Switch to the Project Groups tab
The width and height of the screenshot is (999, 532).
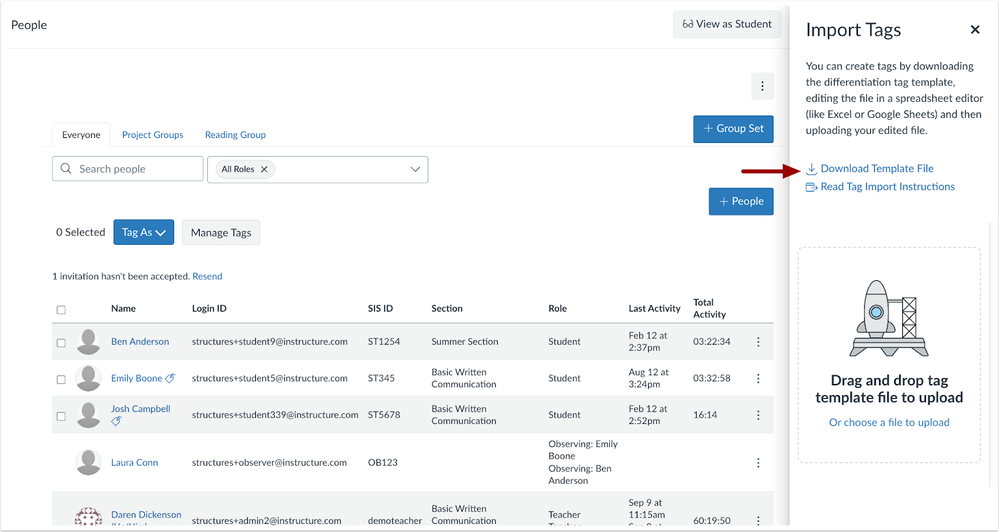point(152,134)
